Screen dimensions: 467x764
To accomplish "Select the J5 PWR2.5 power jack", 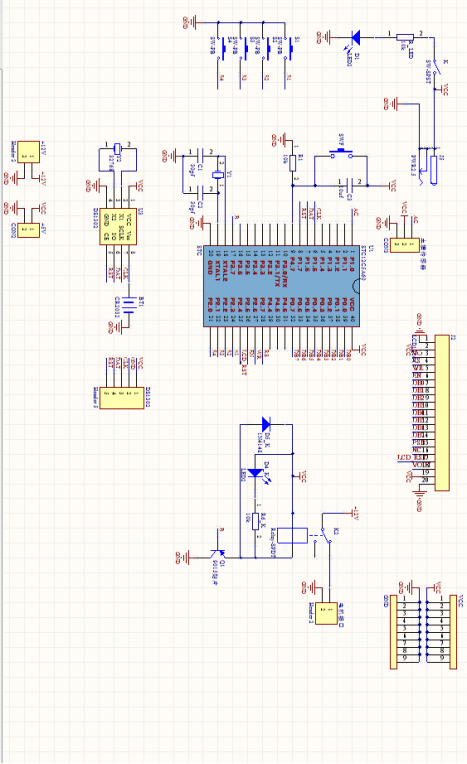I will click(x=428, y=165).
